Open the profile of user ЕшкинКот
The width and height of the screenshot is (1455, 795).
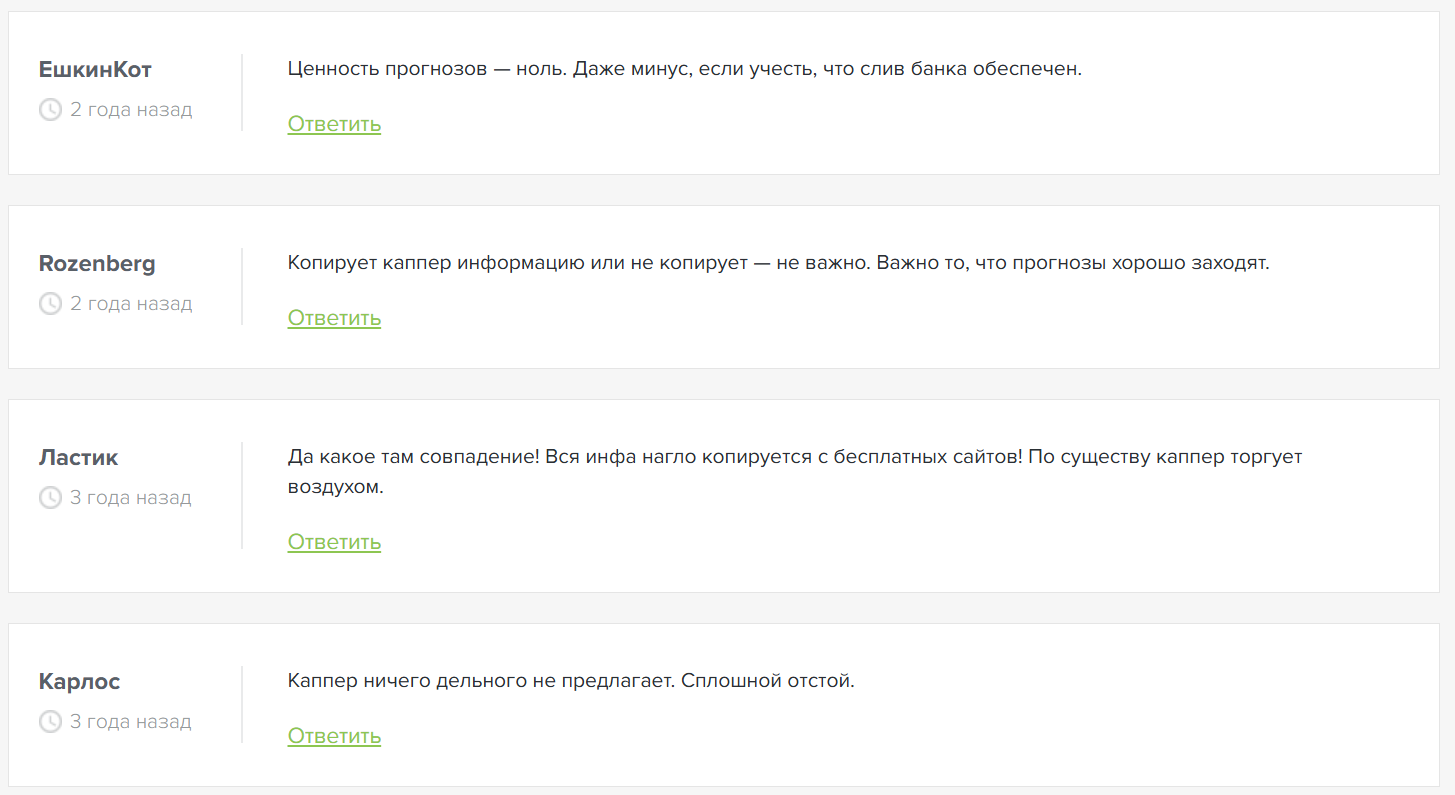click(95, 69)
